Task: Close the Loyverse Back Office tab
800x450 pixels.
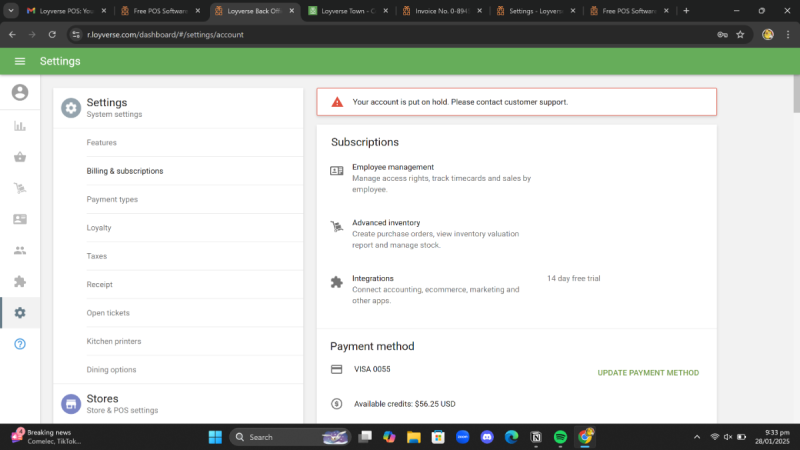Action: point(291,11)
